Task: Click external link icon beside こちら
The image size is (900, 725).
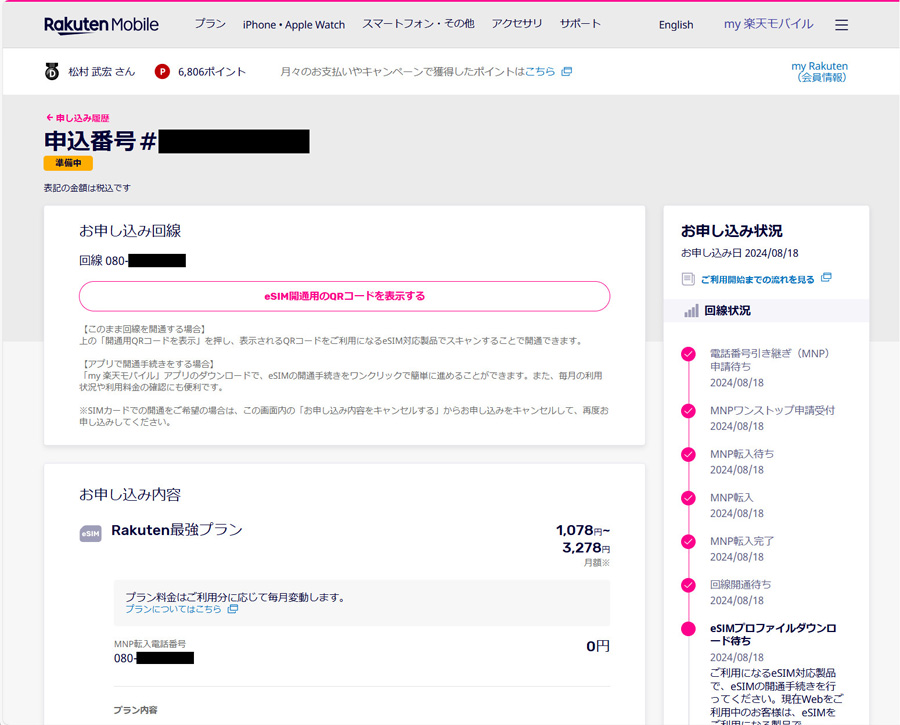Action: coord(567,72)
